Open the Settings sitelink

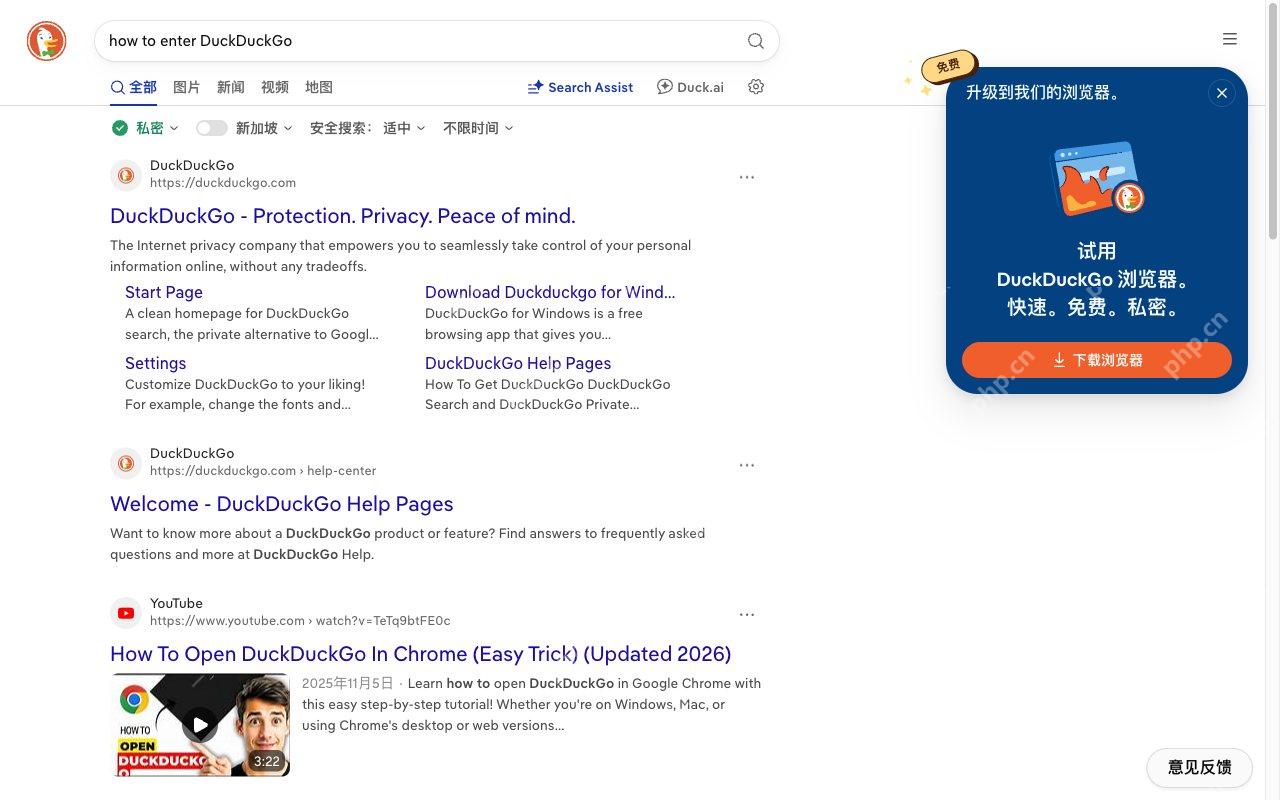pos(156,363)
